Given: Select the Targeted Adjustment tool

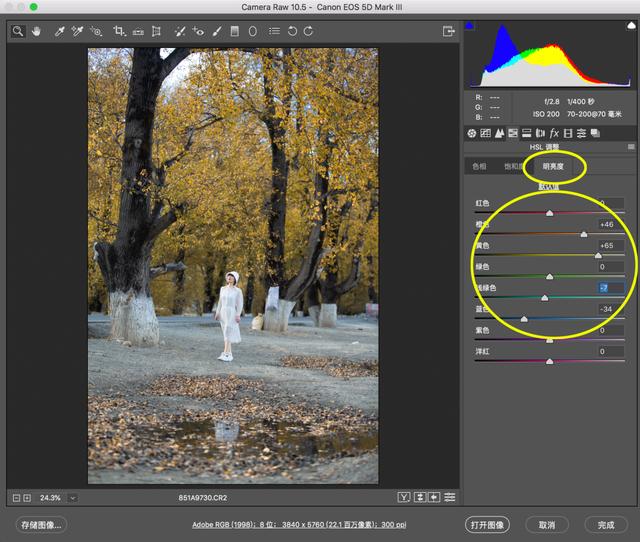Looking at the screenshot, I should pyautogui.click(x=96, y=31).
